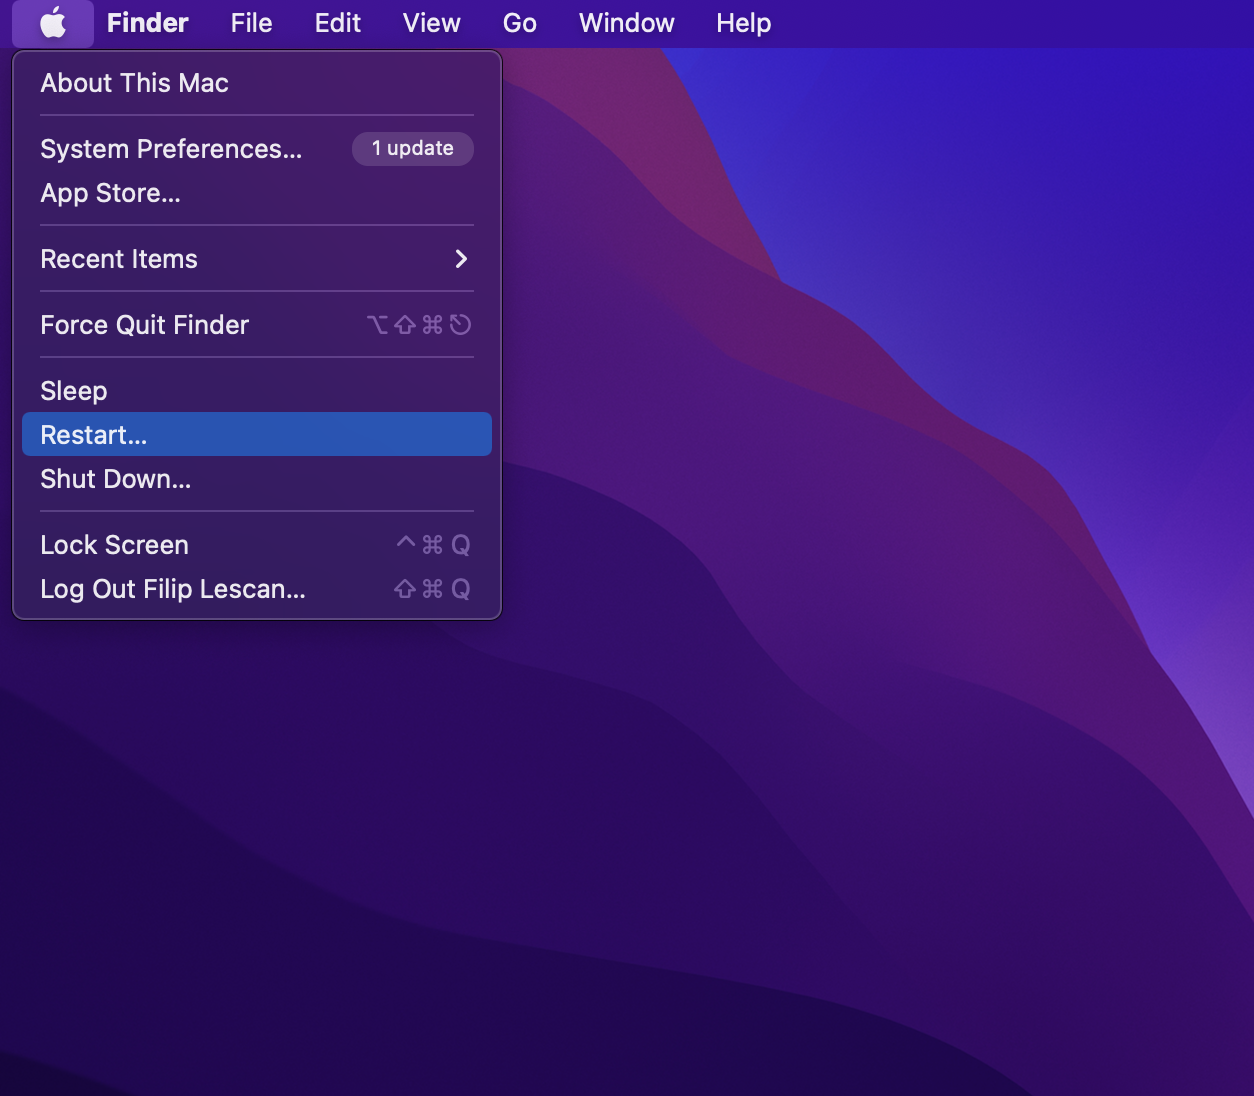Image resolution: width=1254 pixels, height=1096 pixels.
Task: Open the Help menu
Action: (x=744, y=23)
